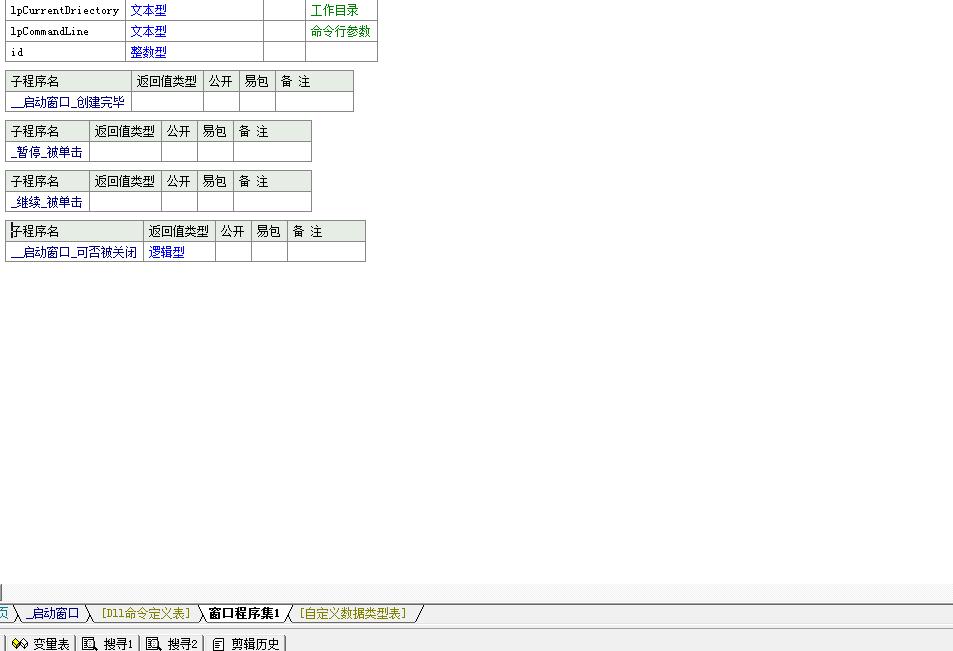The image size is (953, 651).
Task: Click 子程序名 header above __启动窗口_可否被关闭
Action: click(x=74, y=231)
